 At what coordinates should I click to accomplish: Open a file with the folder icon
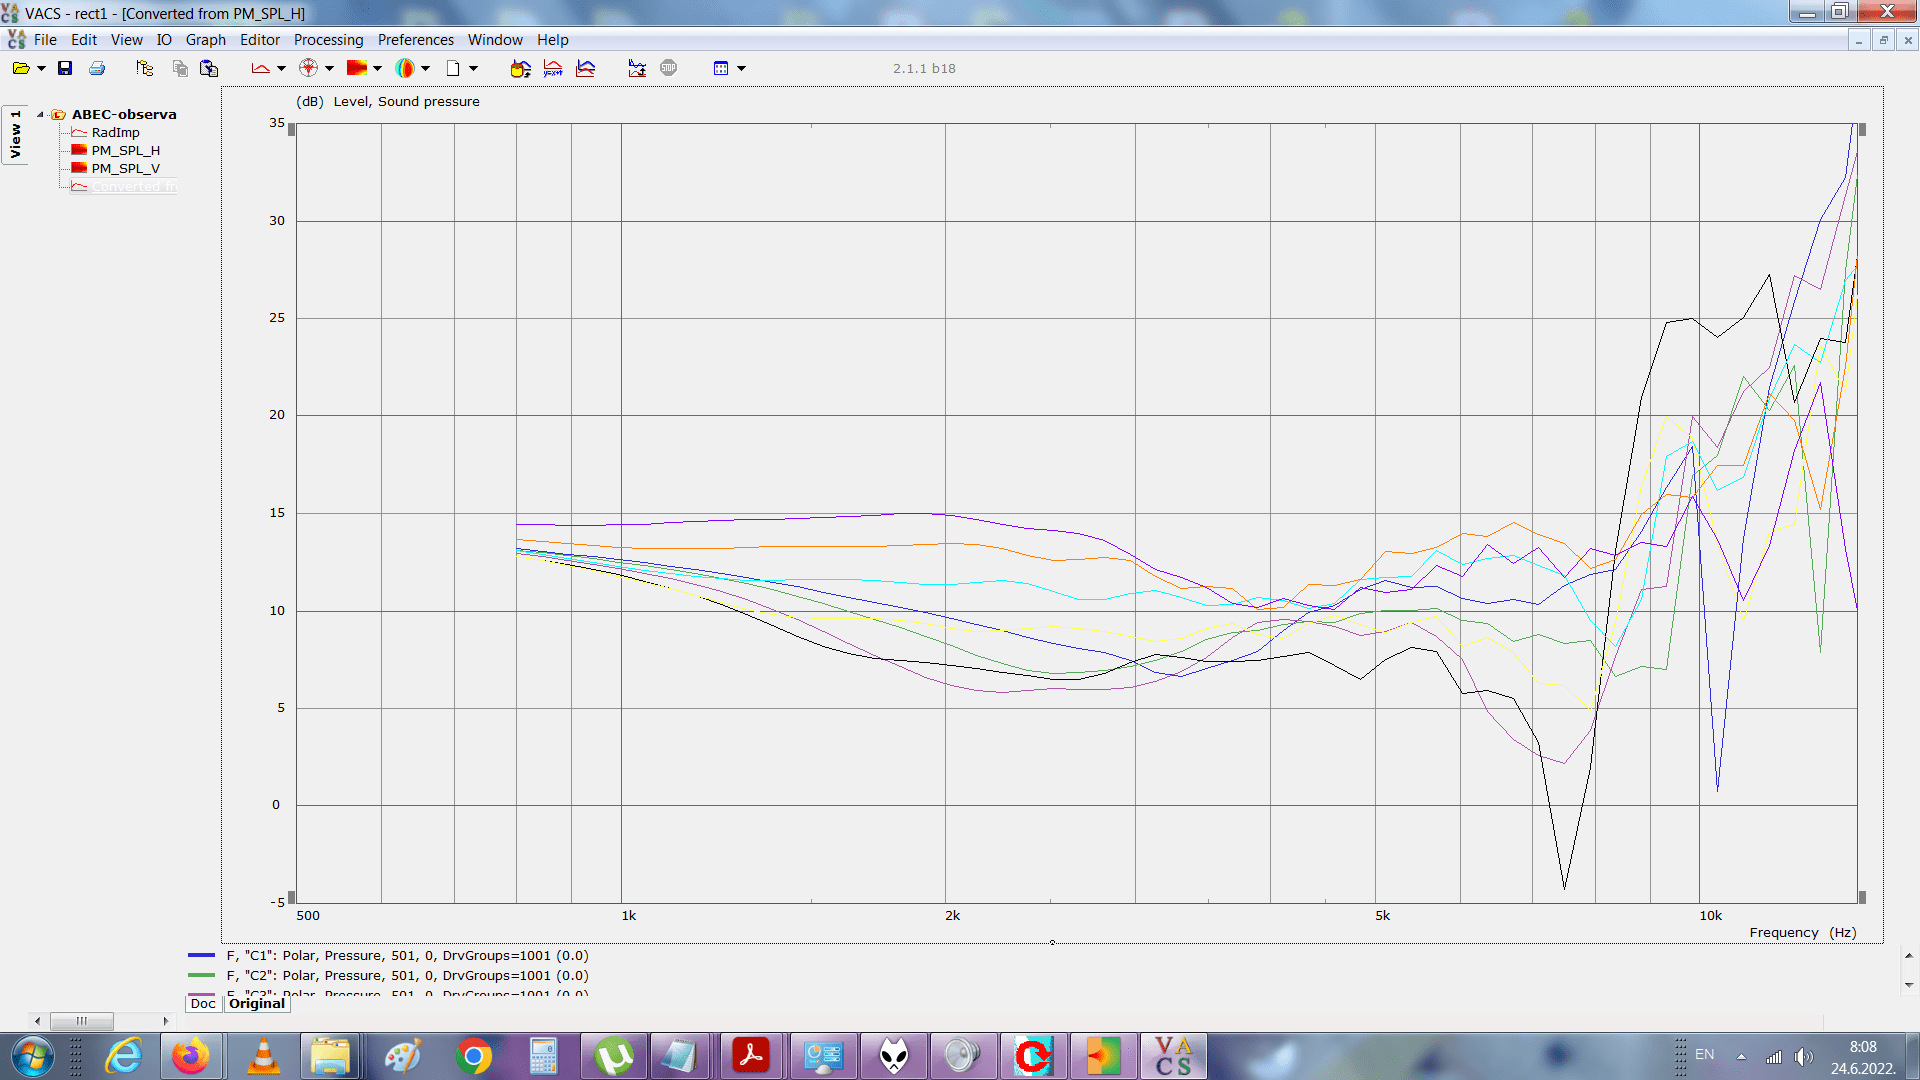20,68
